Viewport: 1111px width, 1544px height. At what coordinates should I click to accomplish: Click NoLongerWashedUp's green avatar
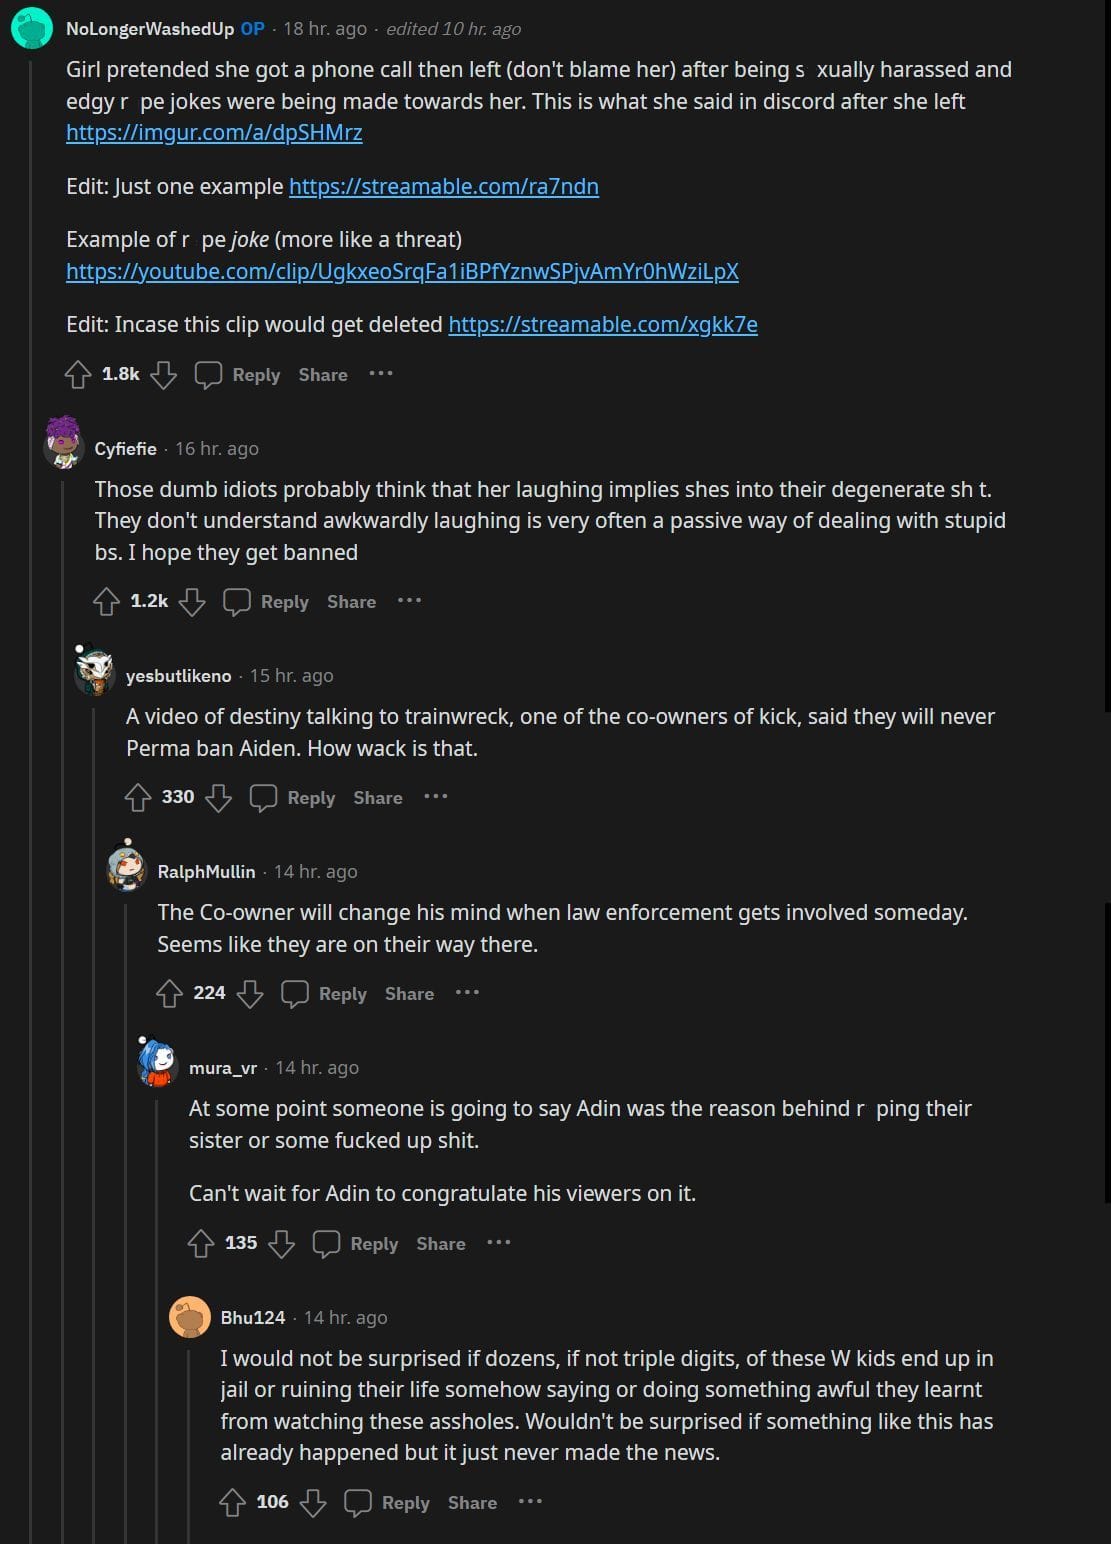click(x=32, y=28)
